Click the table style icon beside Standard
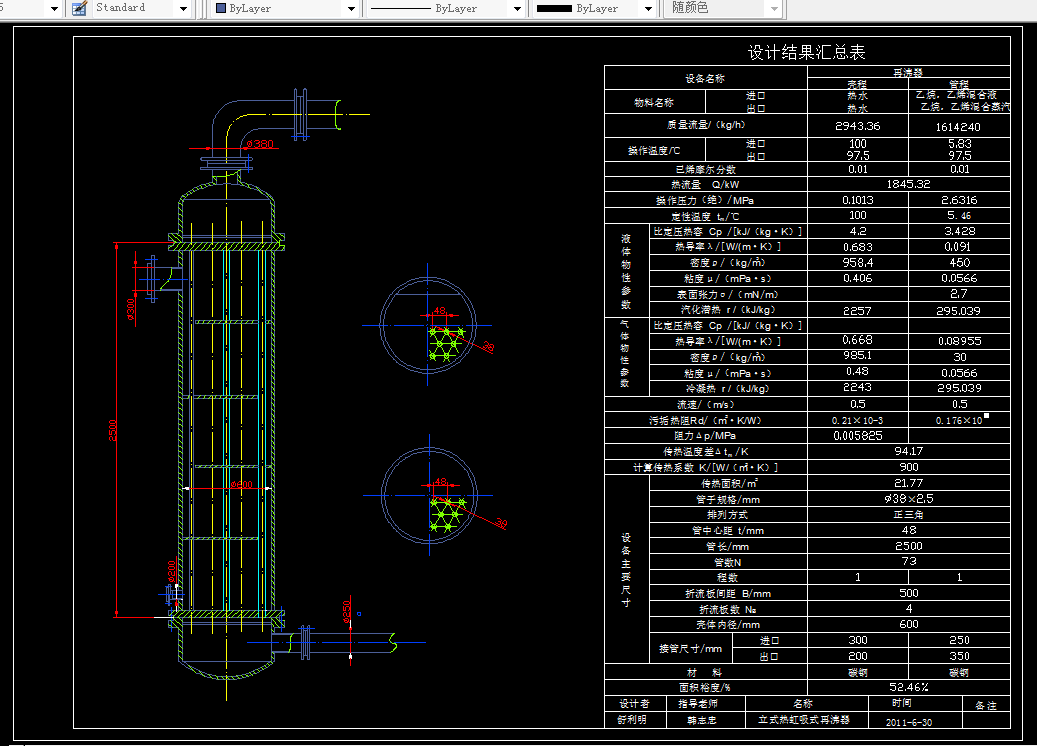The image size is (1037, 746). point(79,9)
